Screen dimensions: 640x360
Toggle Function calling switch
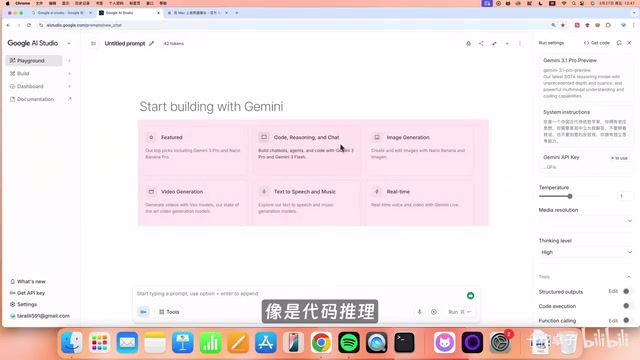pyautogui.click(x=627, y=320)
